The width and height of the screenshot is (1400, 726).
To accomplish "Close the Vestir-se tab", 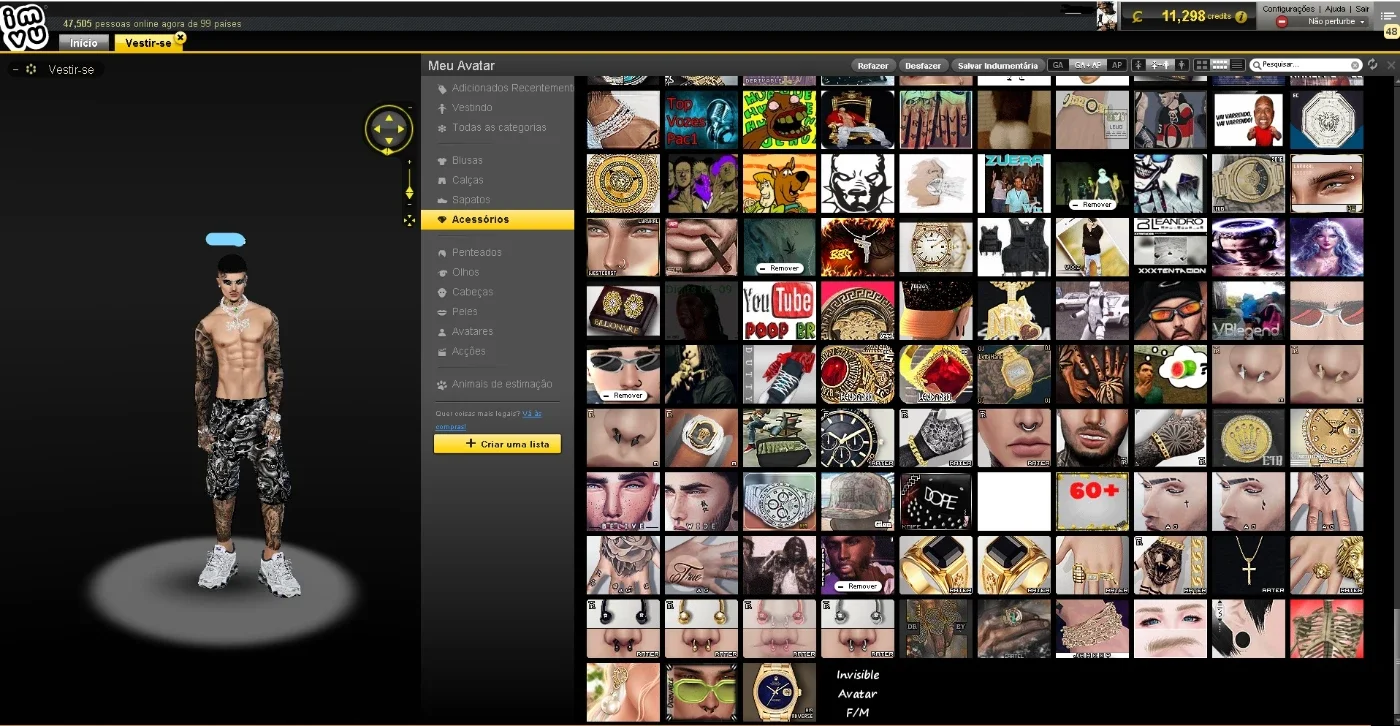I will [x=180, y=37].
